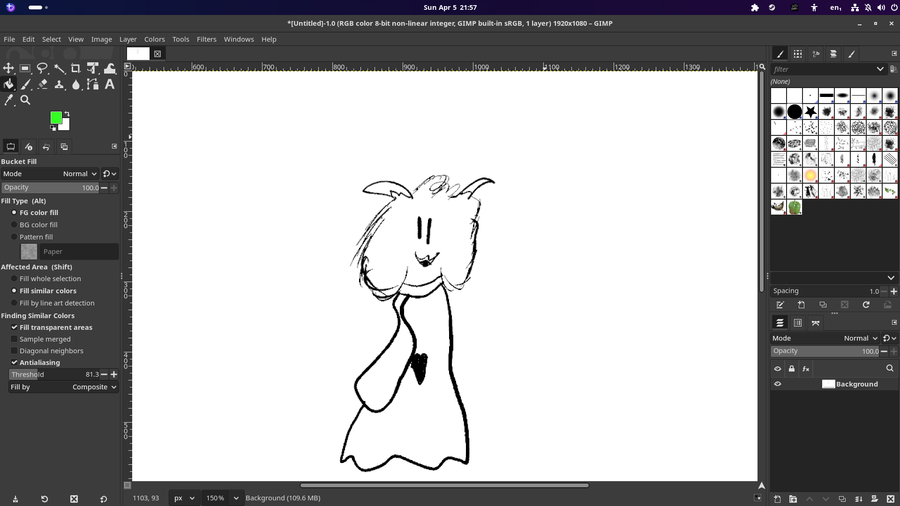Image resolution: width=900 pixels, height=506 pixels.
Task: Reset tool options to default values
Action: click(x=103, y=499)
